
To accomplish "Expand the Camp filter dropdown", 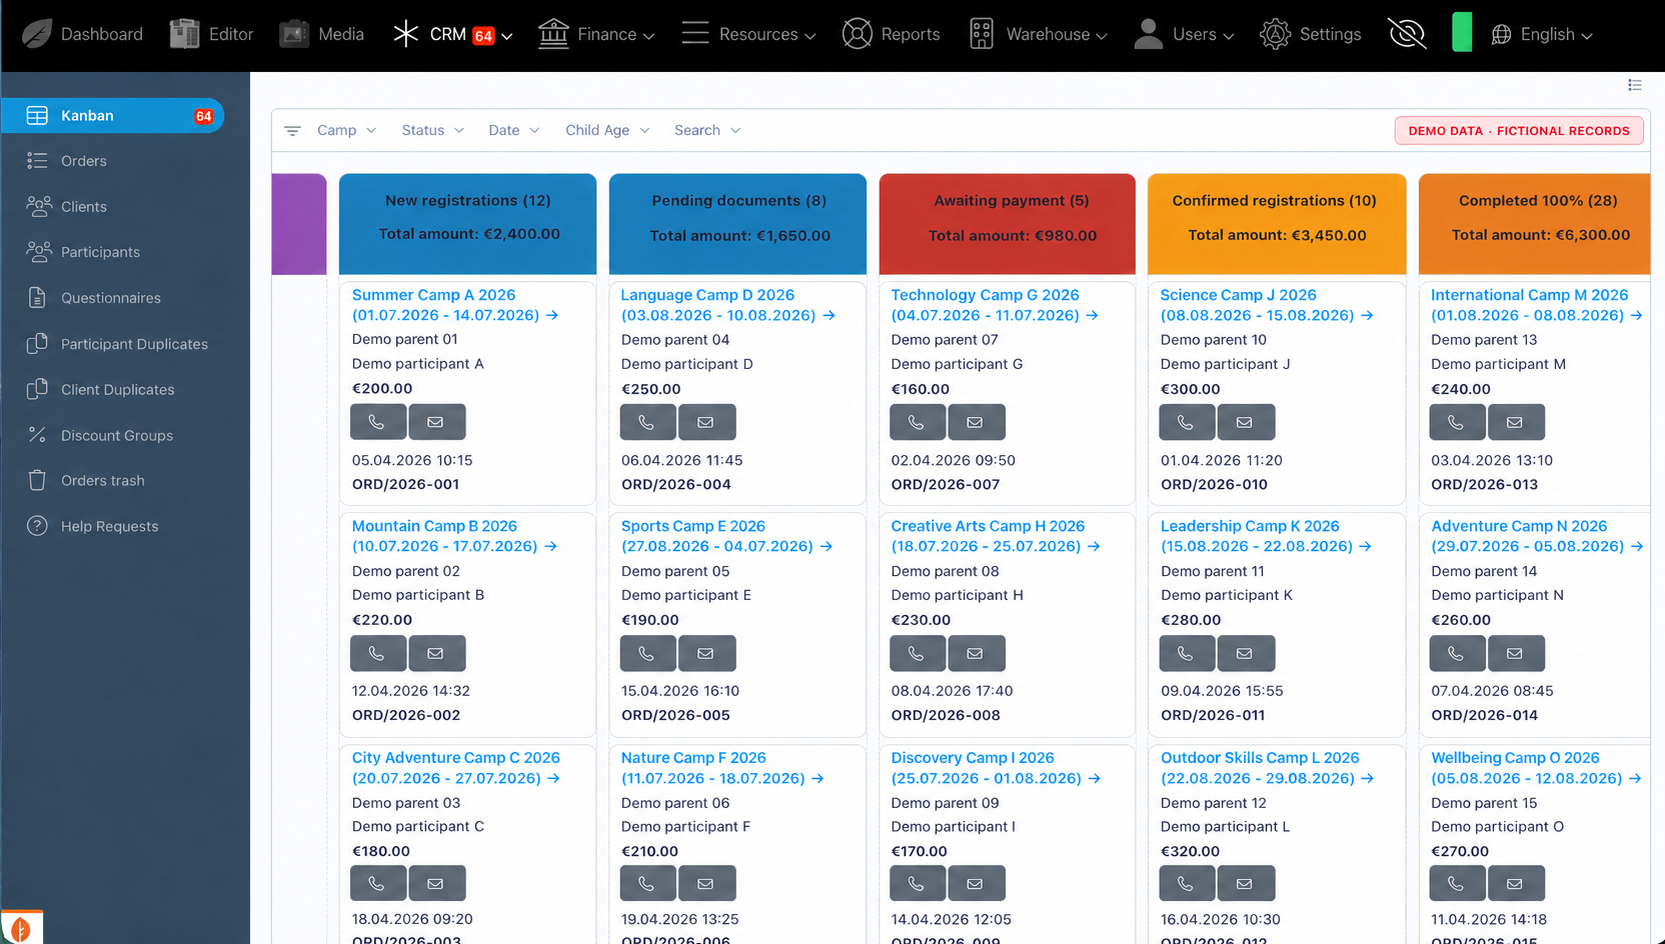I will (x=346, y=131).
